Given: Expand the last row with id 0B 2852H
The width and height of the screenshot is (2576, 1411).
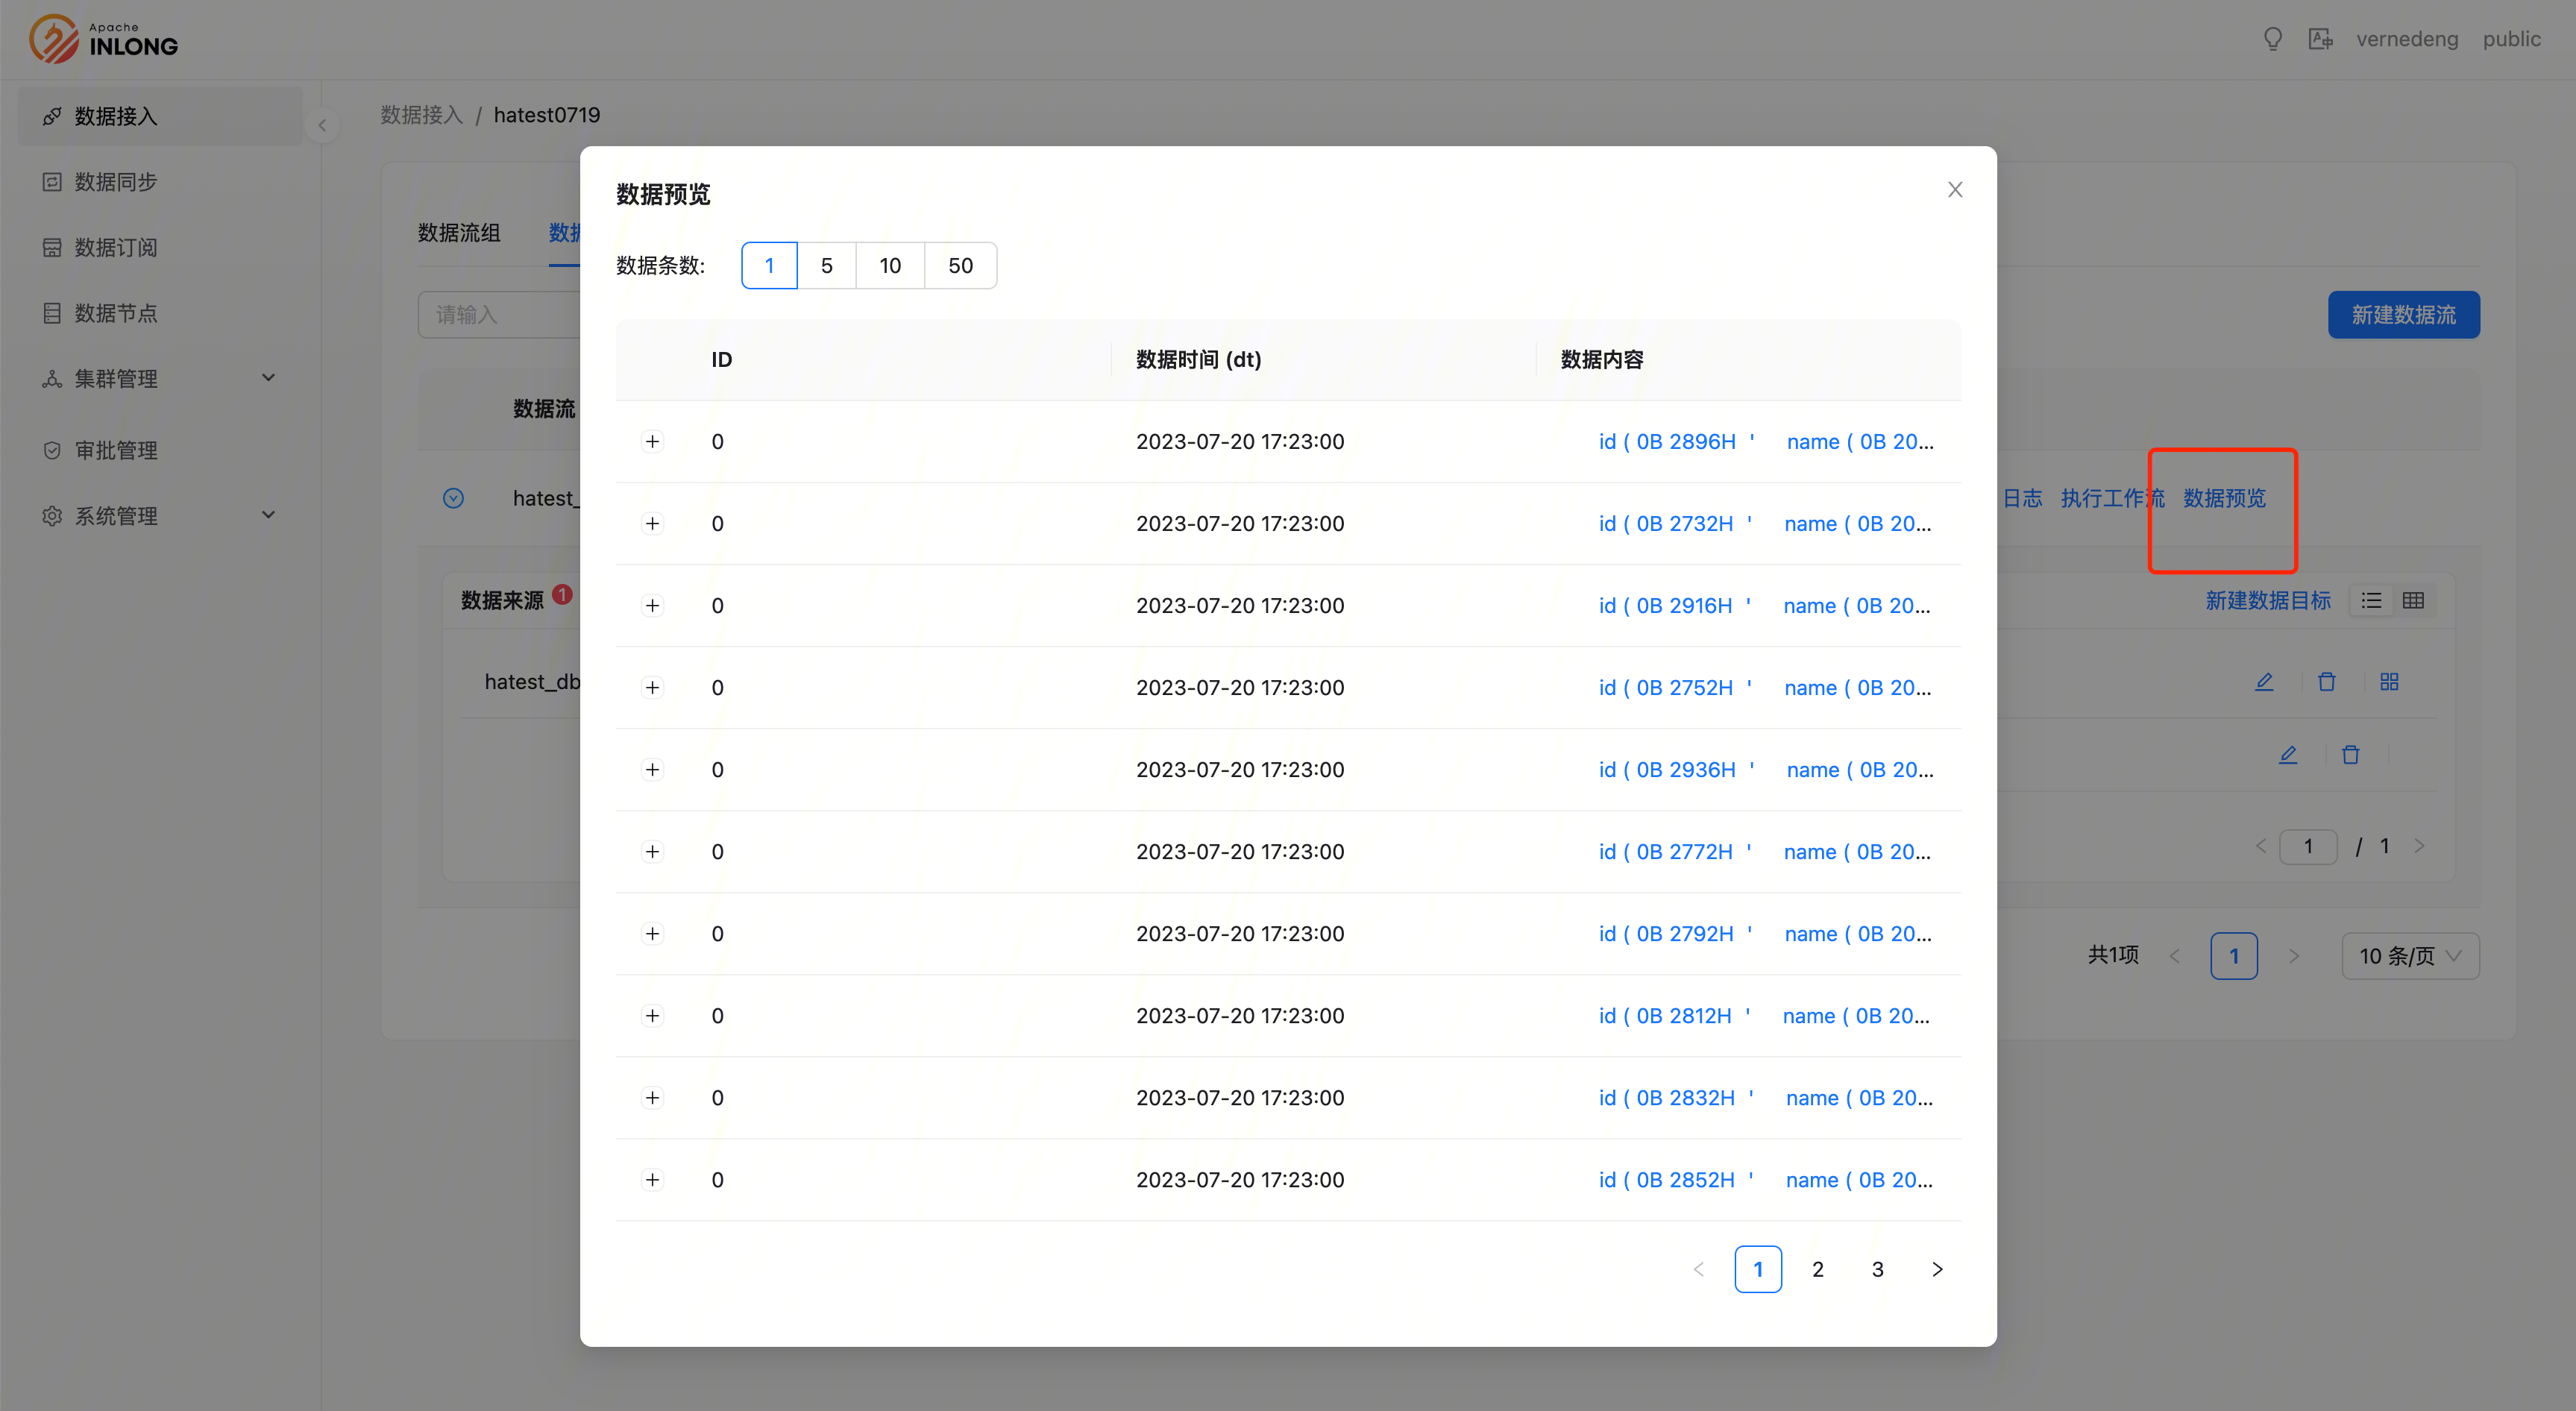Looking at the screenshot, I should (x=652, y=1180).
